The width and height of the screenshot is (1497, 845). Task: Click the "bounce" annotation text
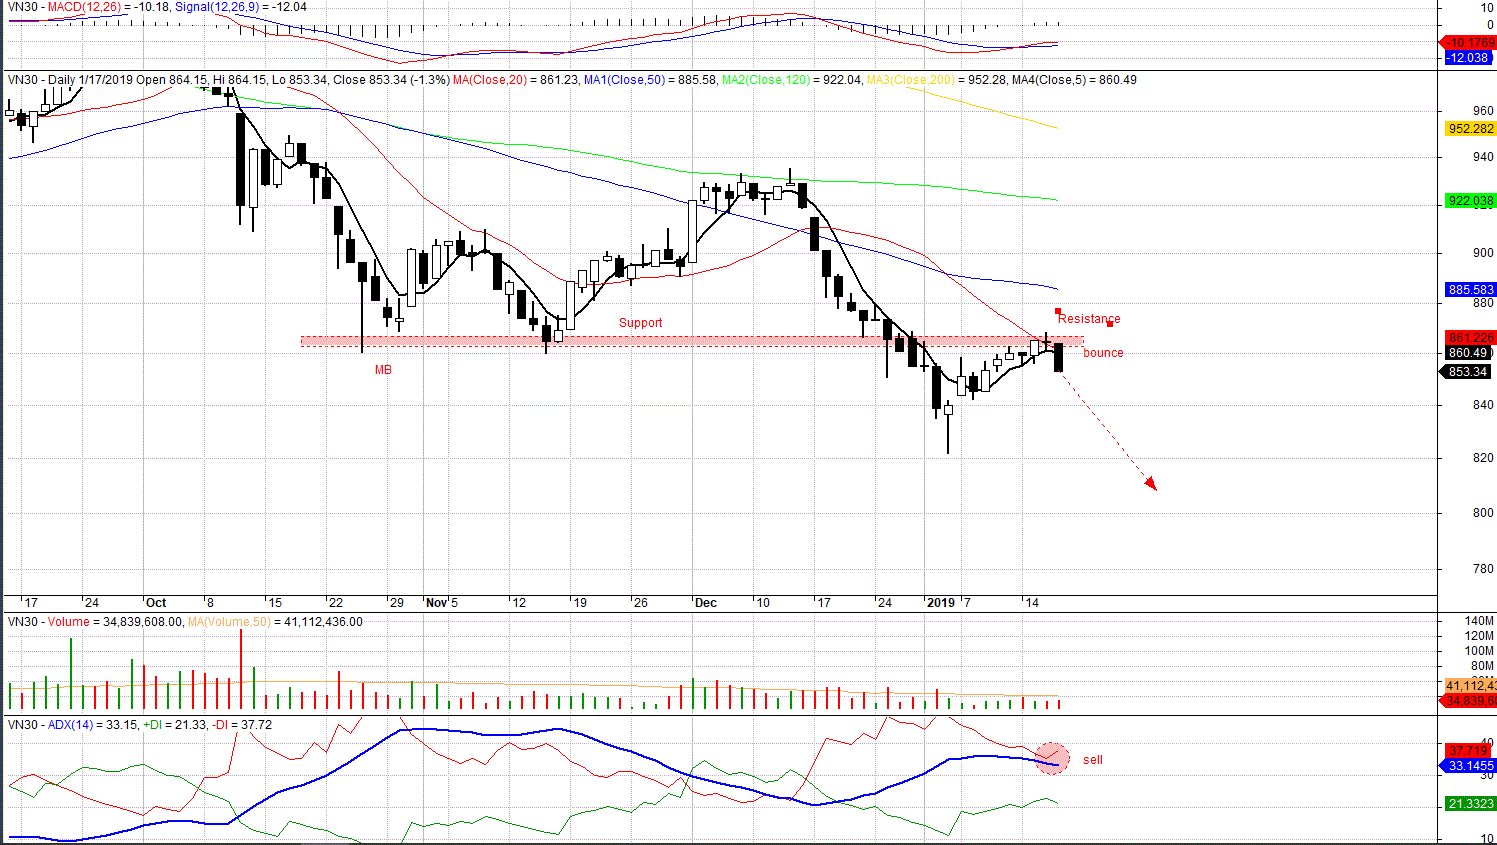pos(1103,353)
